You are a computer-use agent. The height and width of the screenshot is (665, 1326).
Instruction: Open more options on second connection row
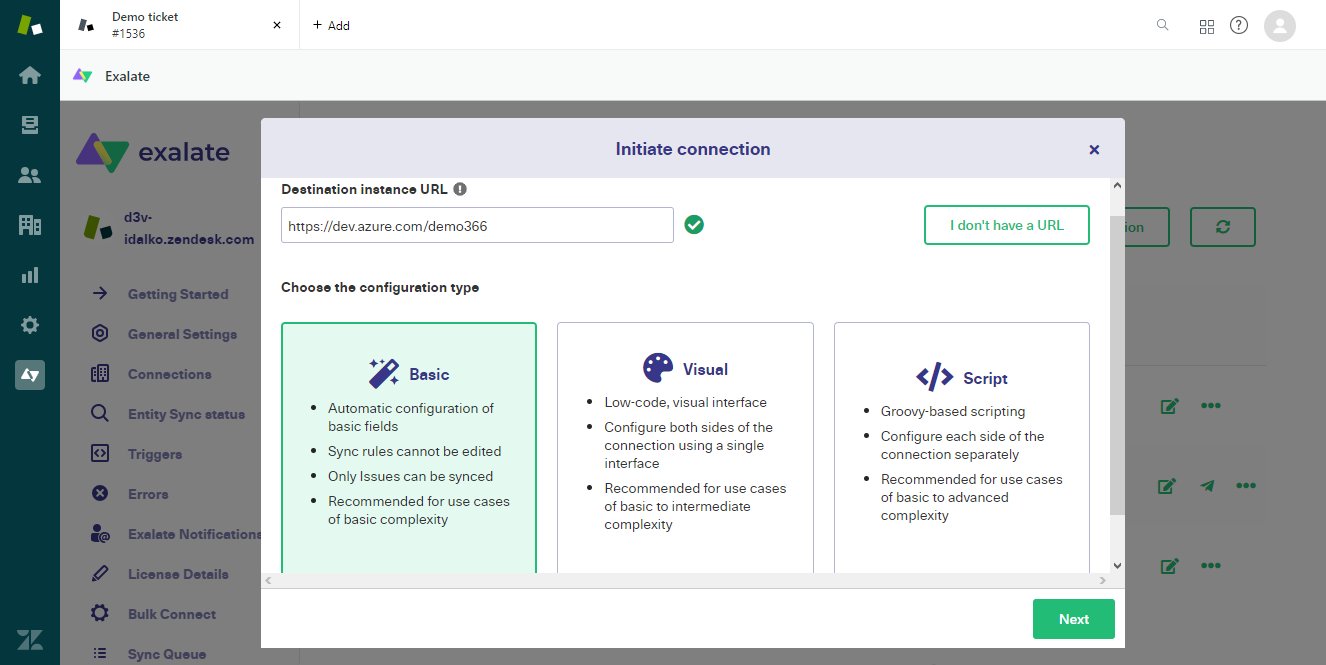1245,486
